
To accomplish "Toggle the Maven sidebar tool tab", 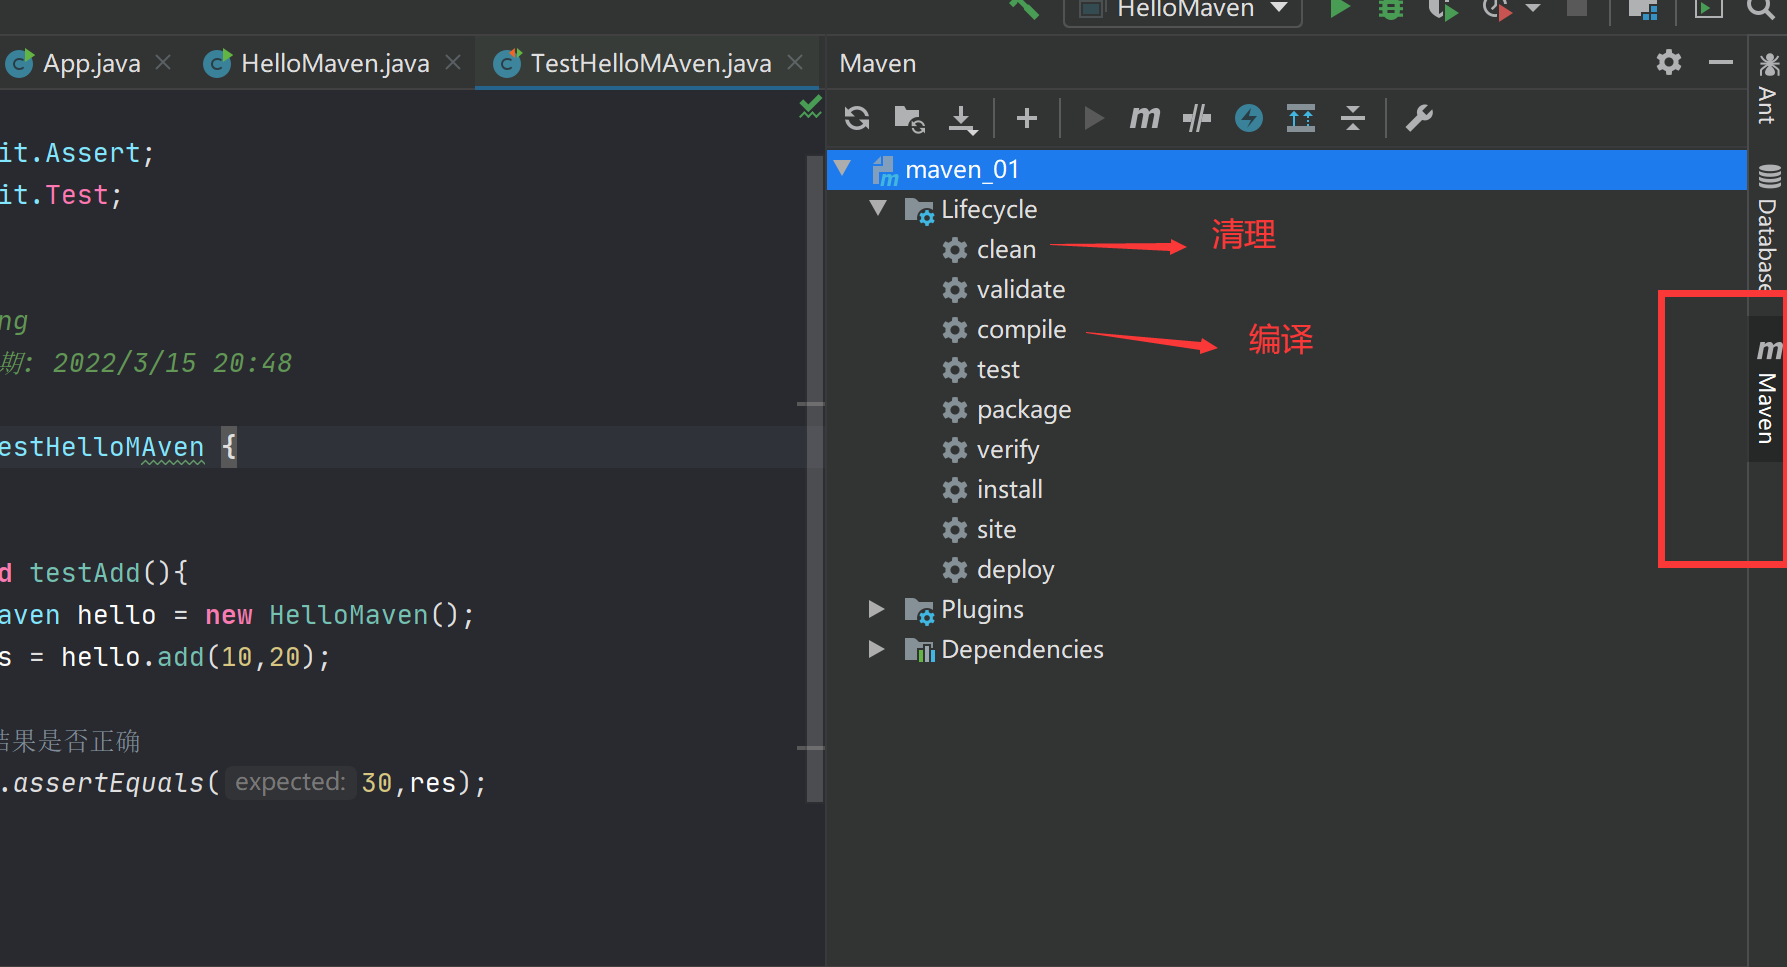I will (x=1768, y=390).
